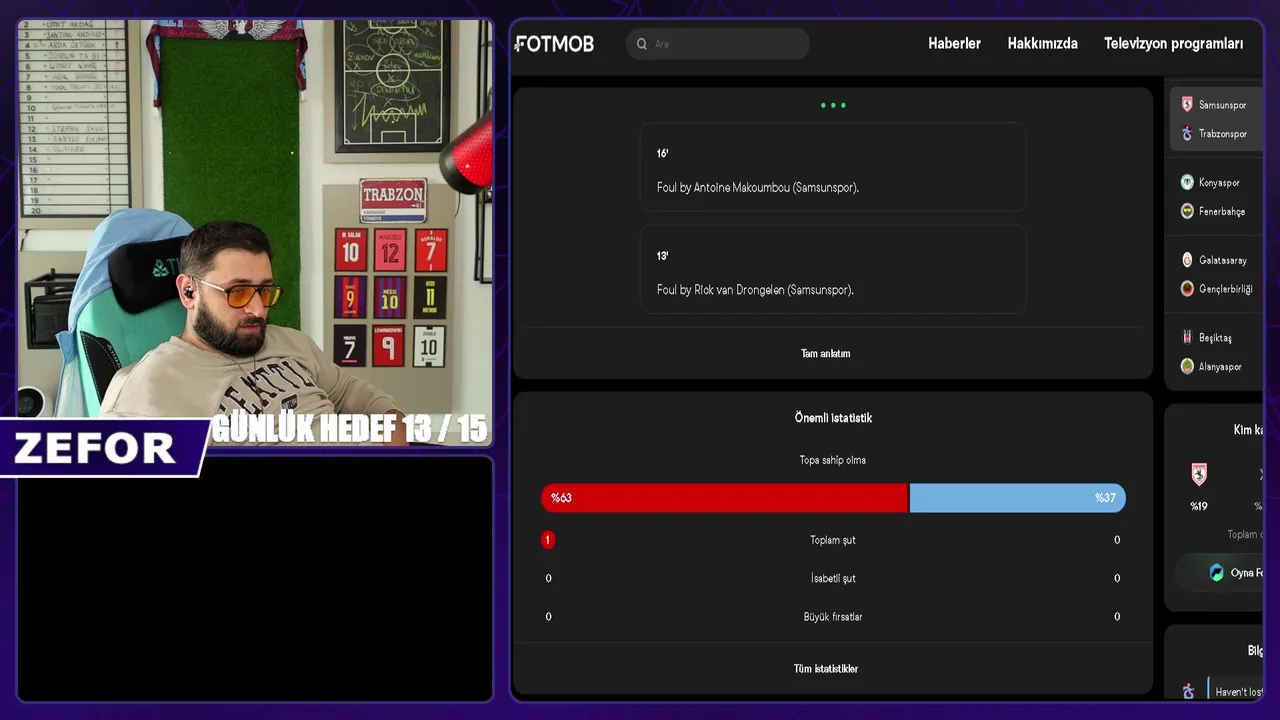The image size is (1280, 720).
Task: Click Gençlerbirliği crest in match list
Action: (1187, 289)
